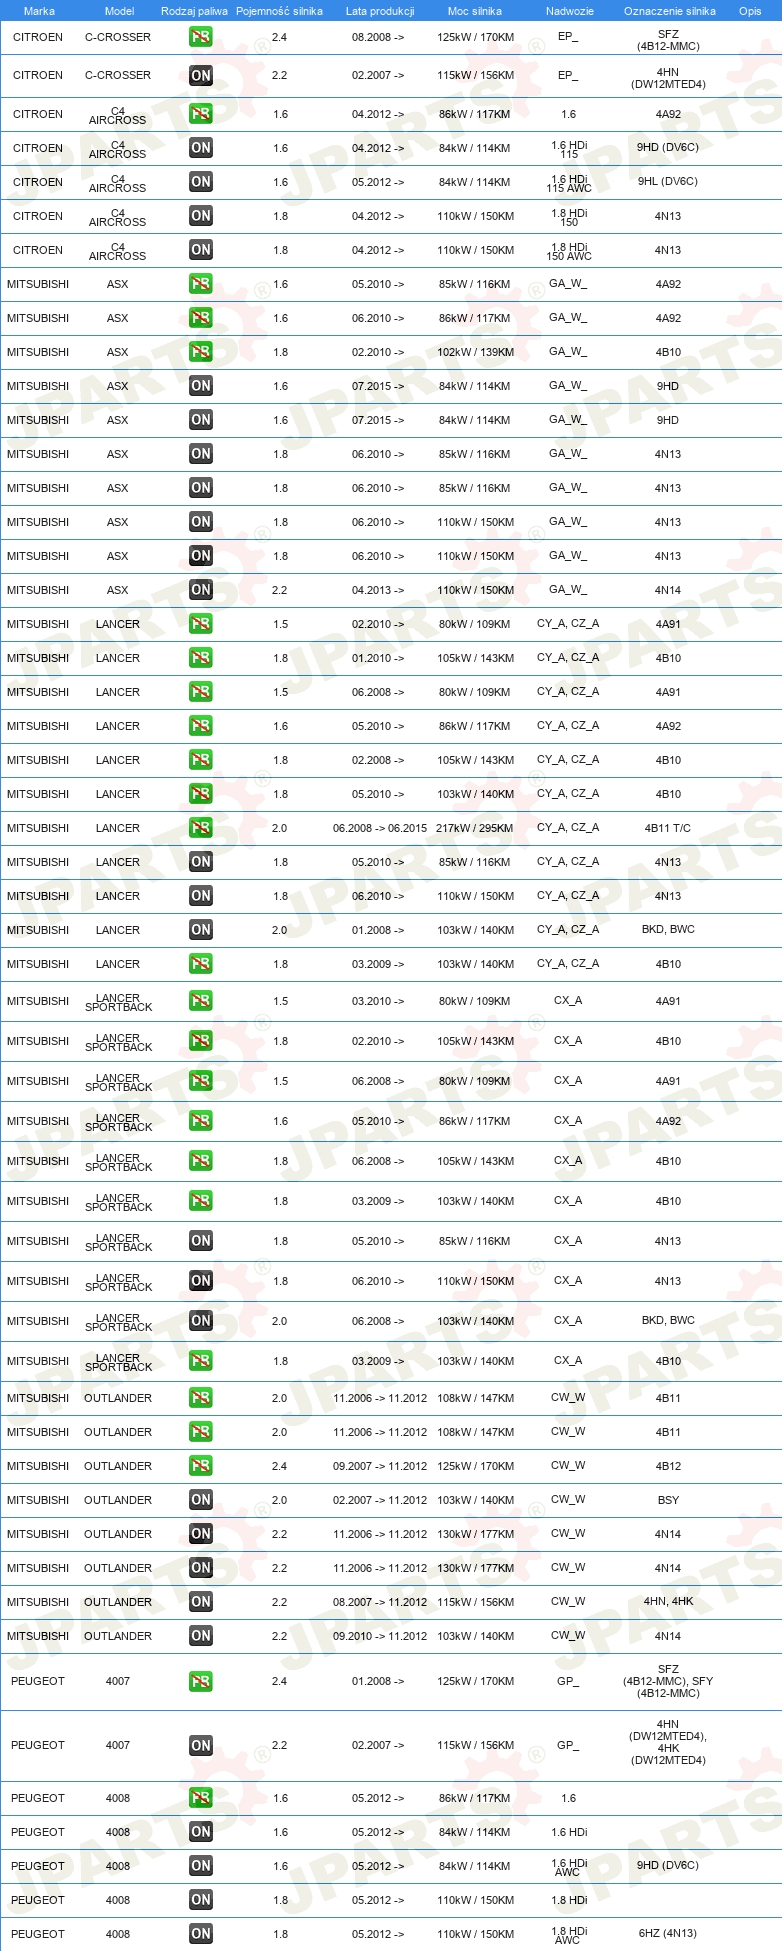Click the Lata produkcji column header
Image resolution: width=782 pixels, height=1951 pixels.
(380, 11)
